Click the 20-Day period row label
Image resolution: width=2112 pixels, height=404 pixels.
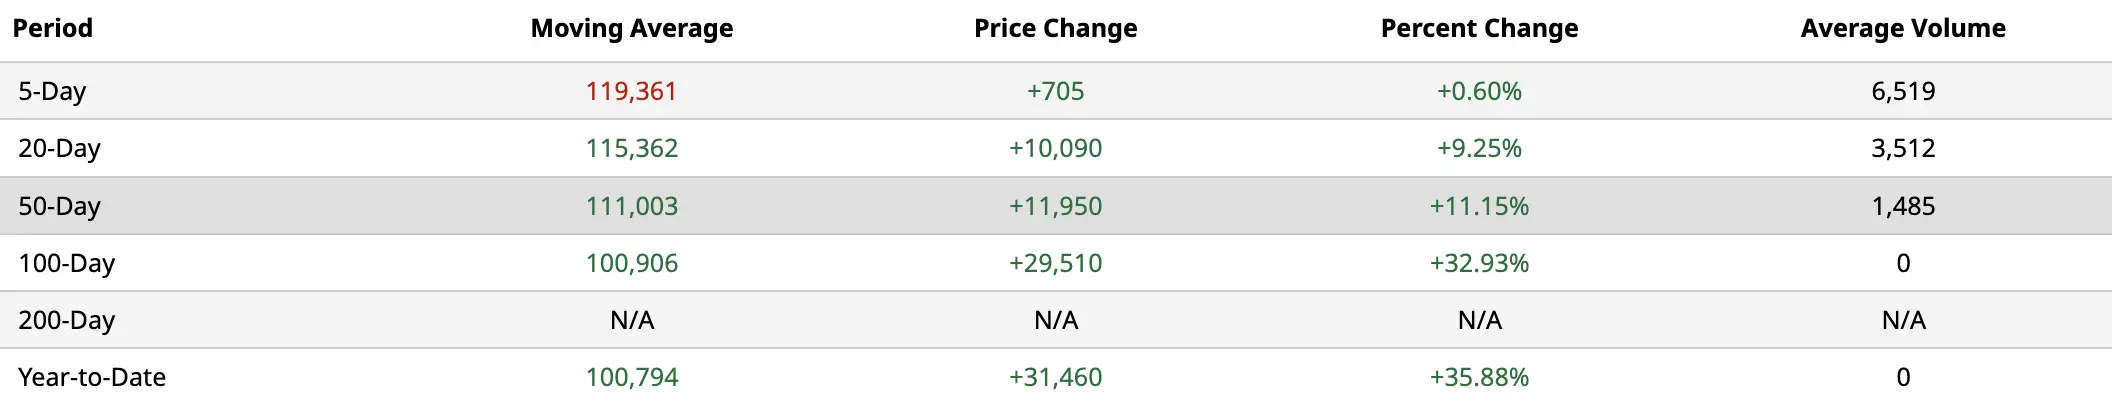click(x=59, y=148)
